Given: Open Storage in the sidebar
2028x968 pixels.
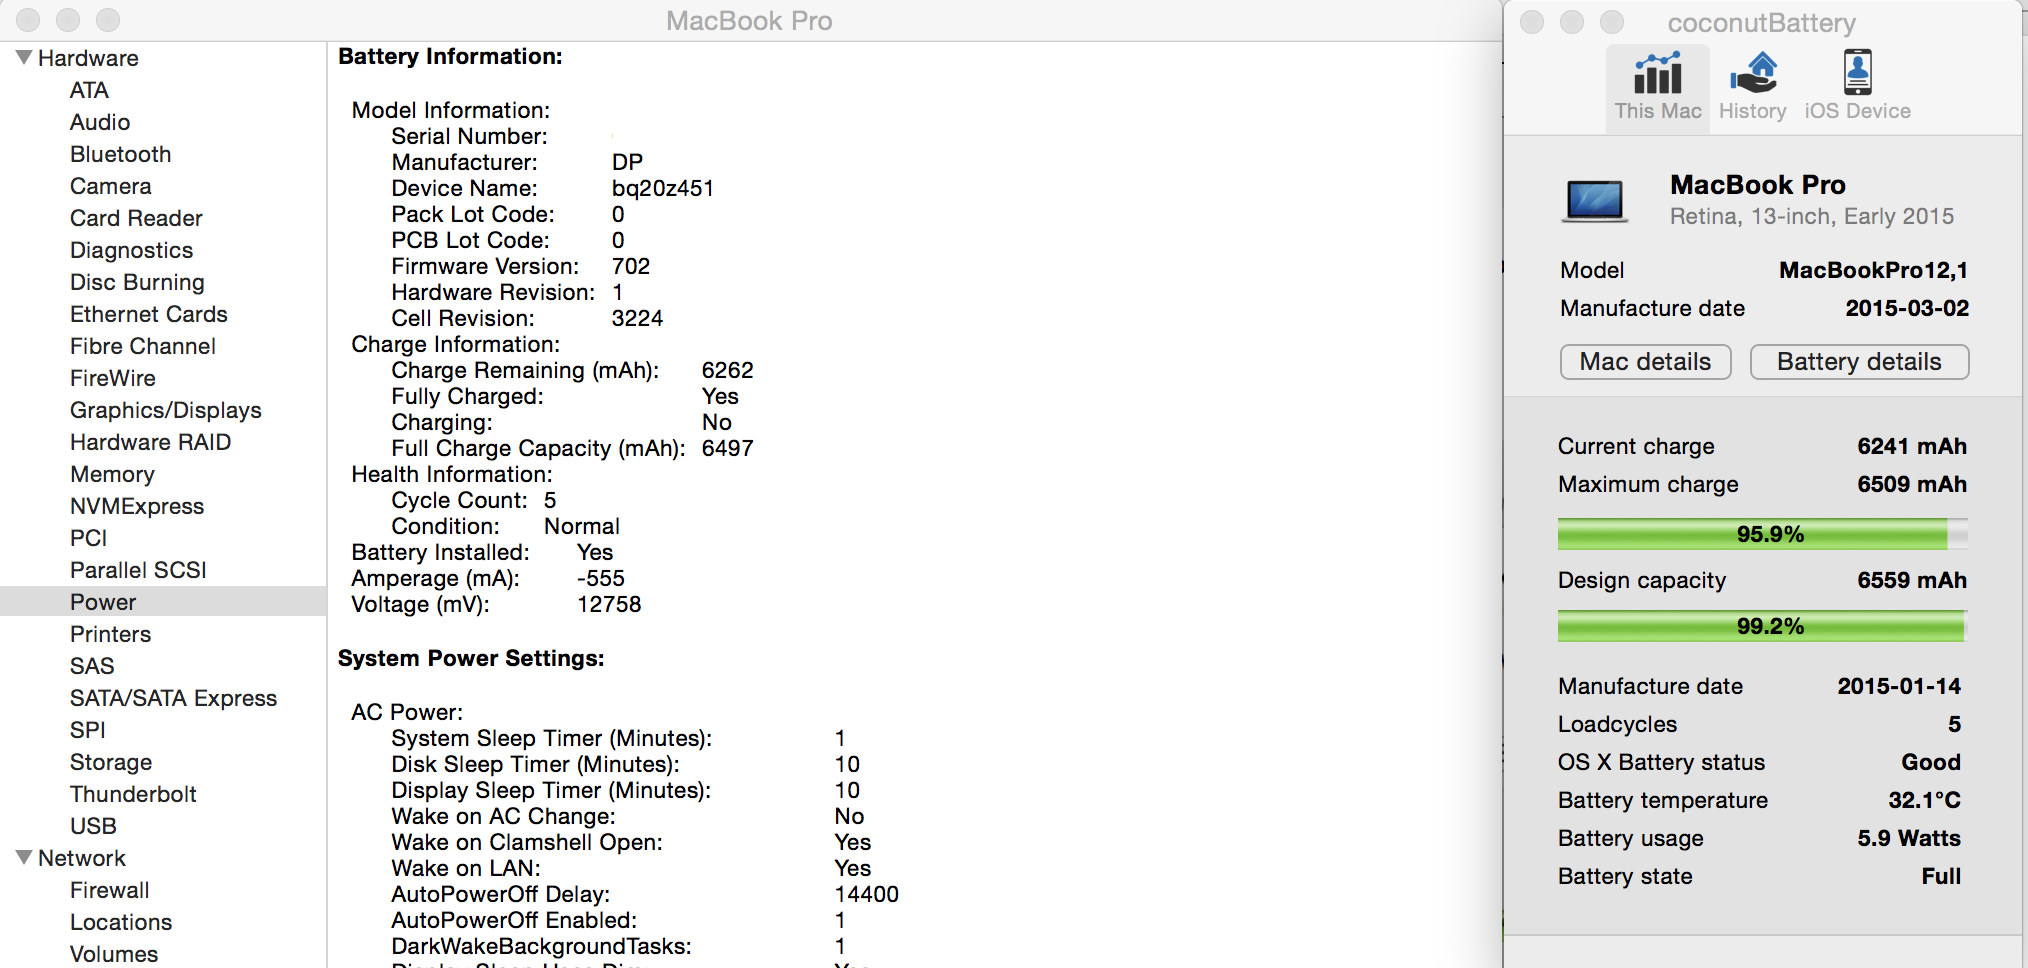Looking at the screenshot, I should [x=111, y=762].
